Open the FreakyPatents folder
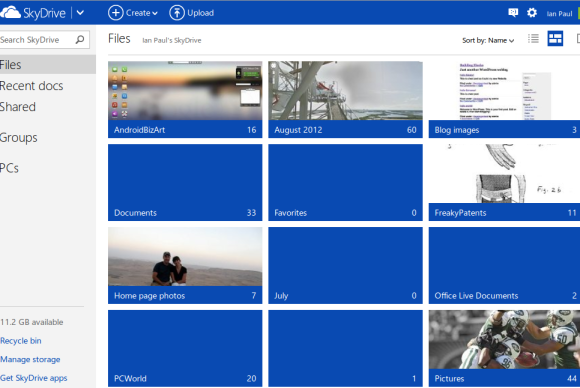This screenshot has width=580, height=388. 504,182
